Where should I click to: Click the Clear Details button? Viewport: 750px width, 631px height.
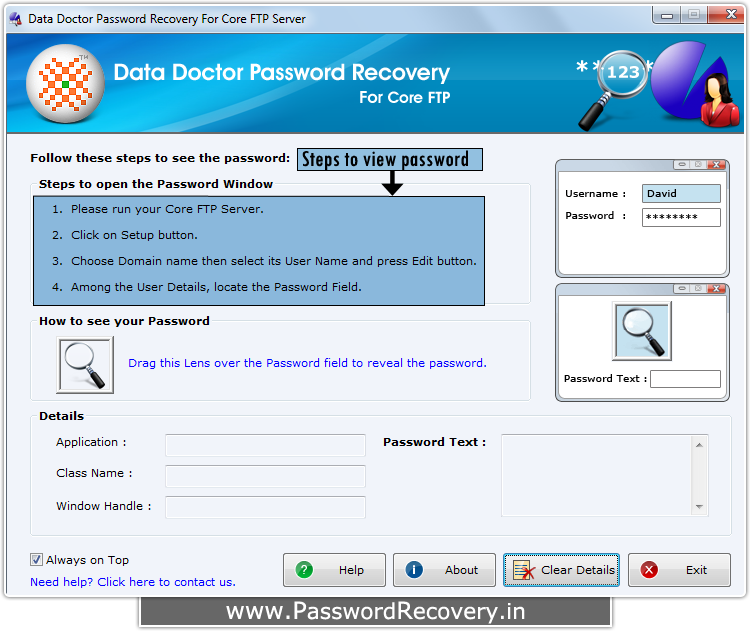[561, 570]
